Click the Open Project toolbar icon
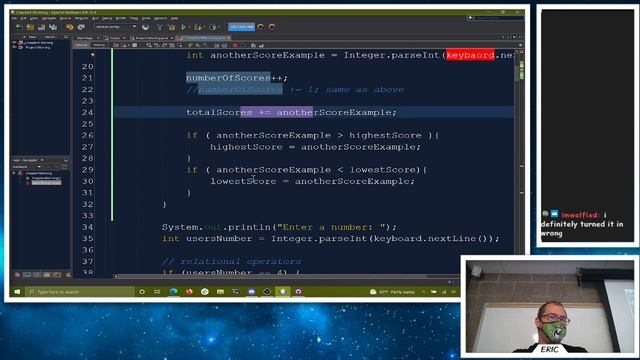 [41, 27]
